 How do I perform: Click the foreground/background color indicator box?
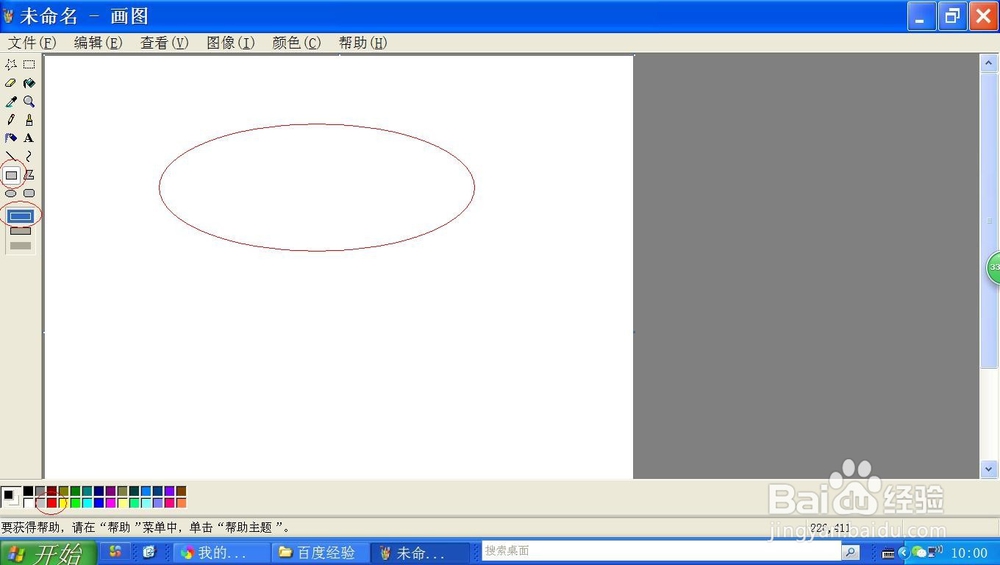click(x=11, y=497)
